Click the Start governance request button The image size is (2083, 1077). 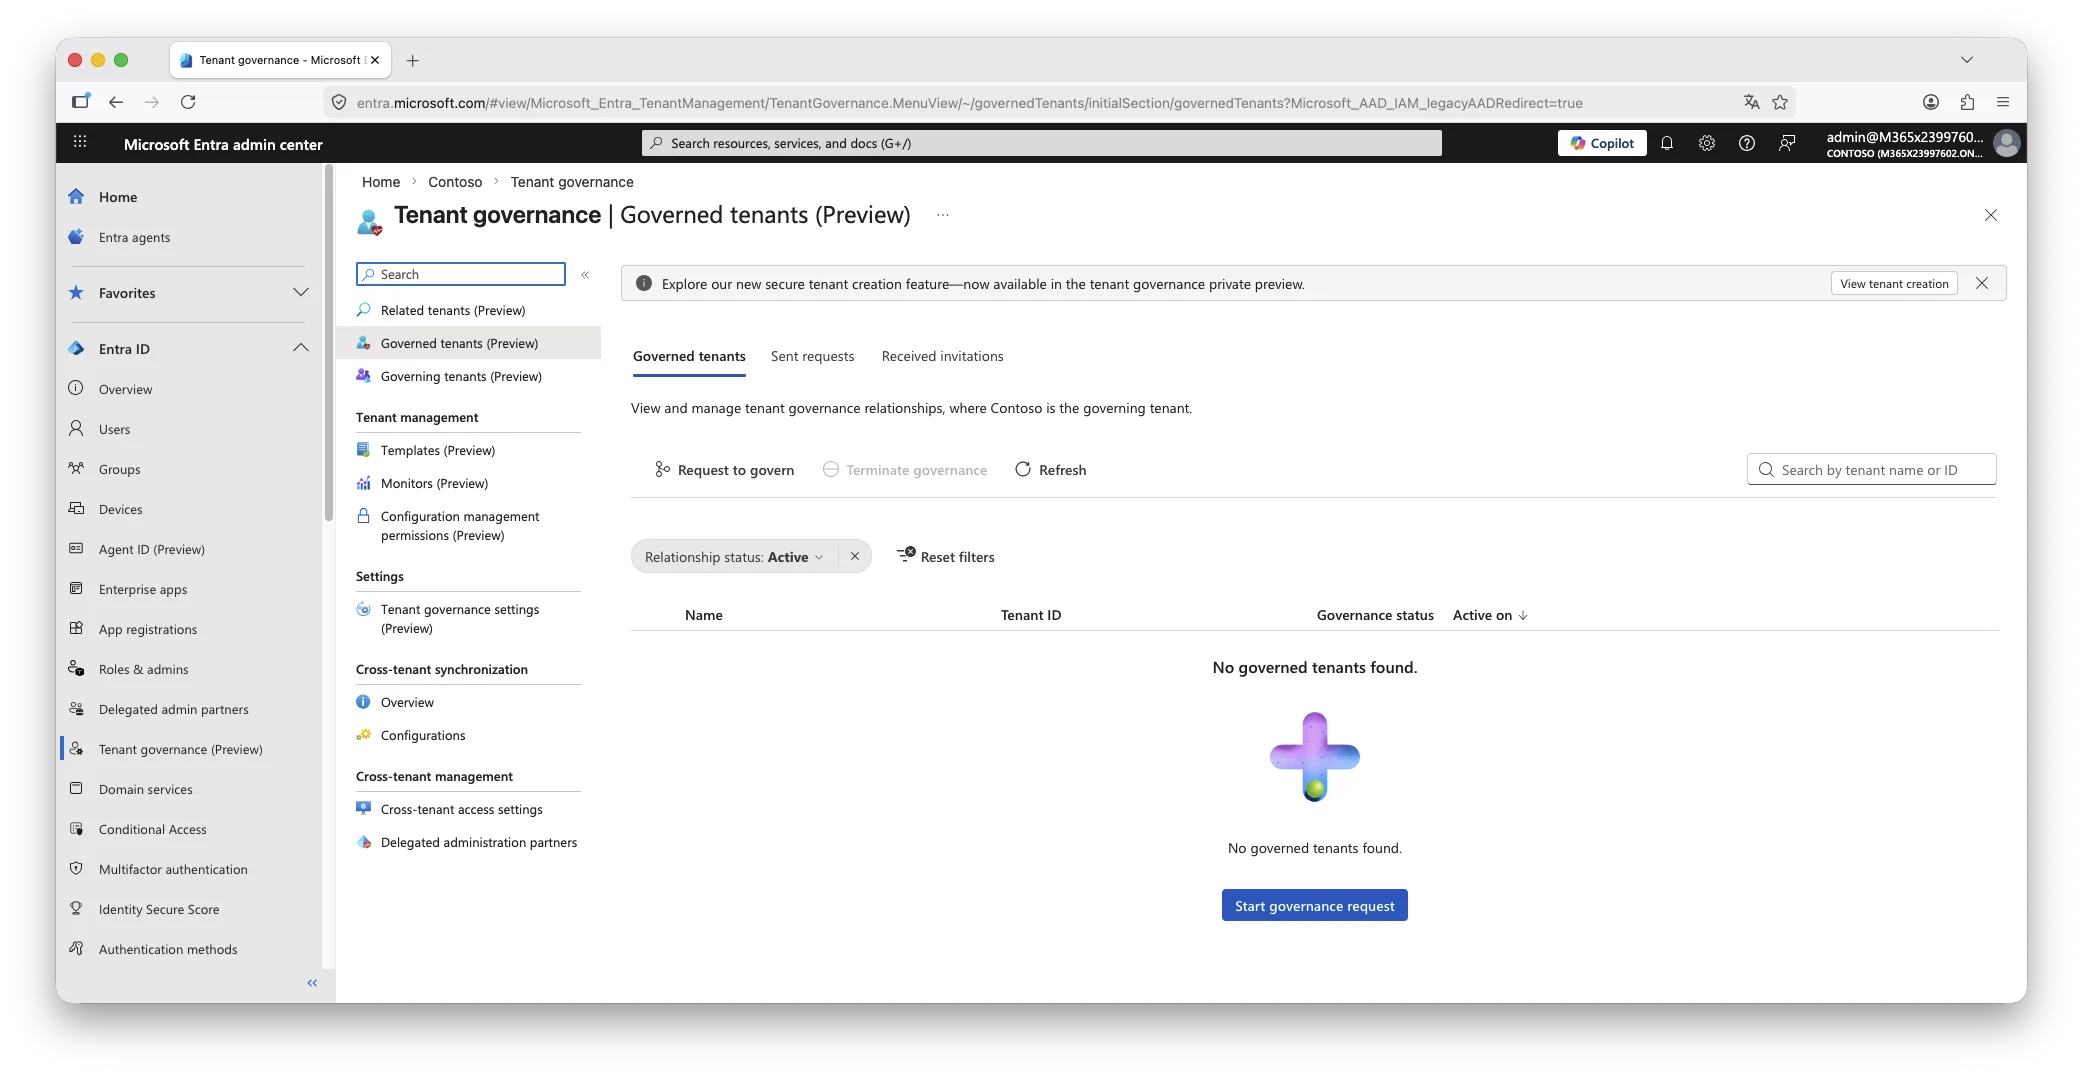pos(1314,906)
